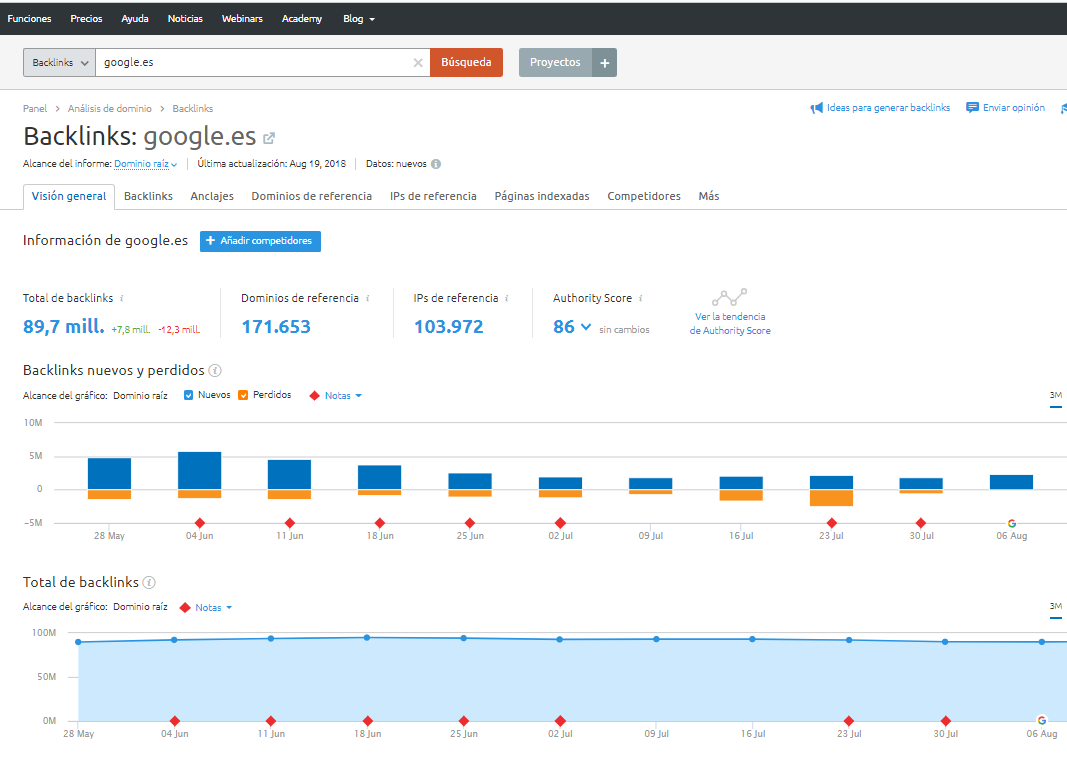Click the orange Búsqueda button
The width and height of the screenshot is (1067, 761).
(466, 63)
